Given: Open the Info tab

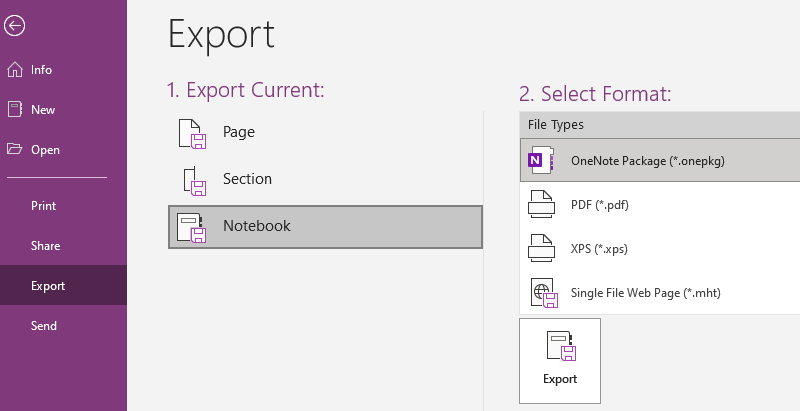Looking at the screenshot, I should coord(63,70).
